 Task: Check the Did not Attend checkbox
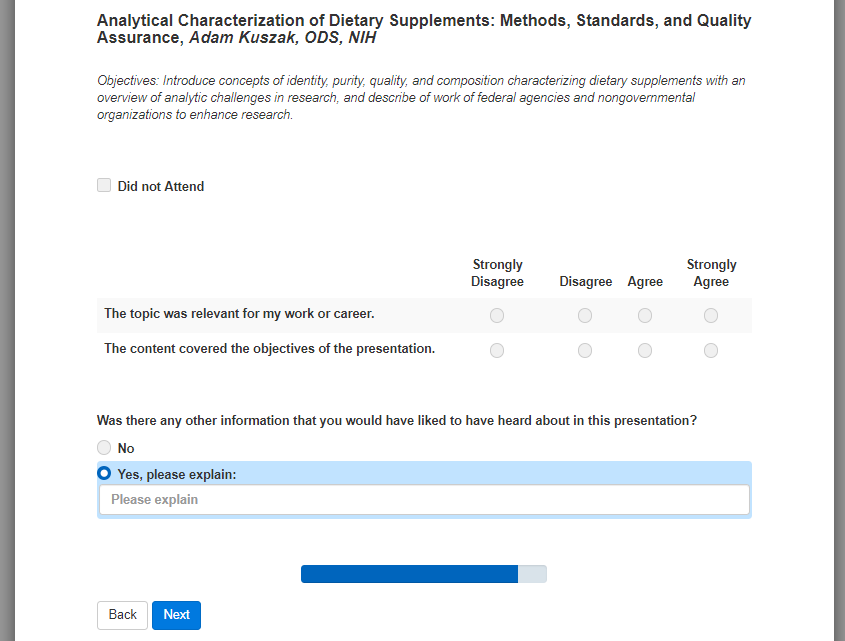pyautogui.click(x=104, y=185)
